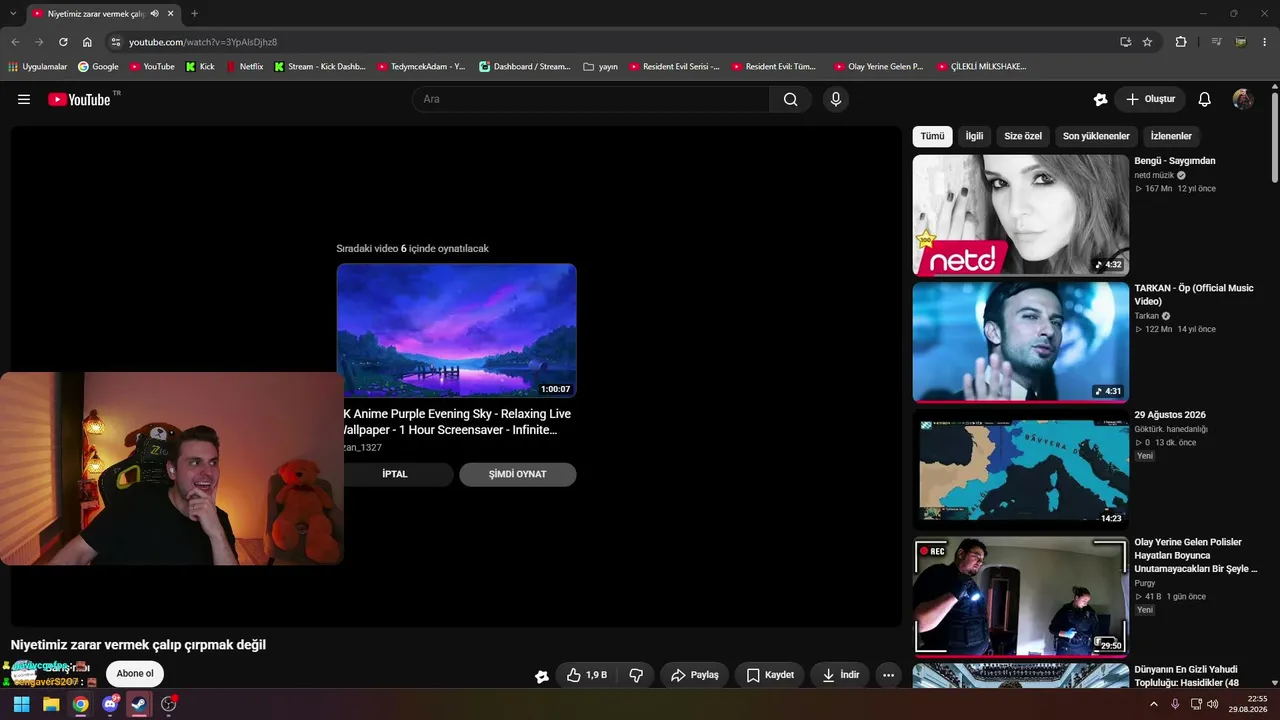
Task: Click the Chrome address bar URL
Action: pyautogui.click(x=203, y=42)
